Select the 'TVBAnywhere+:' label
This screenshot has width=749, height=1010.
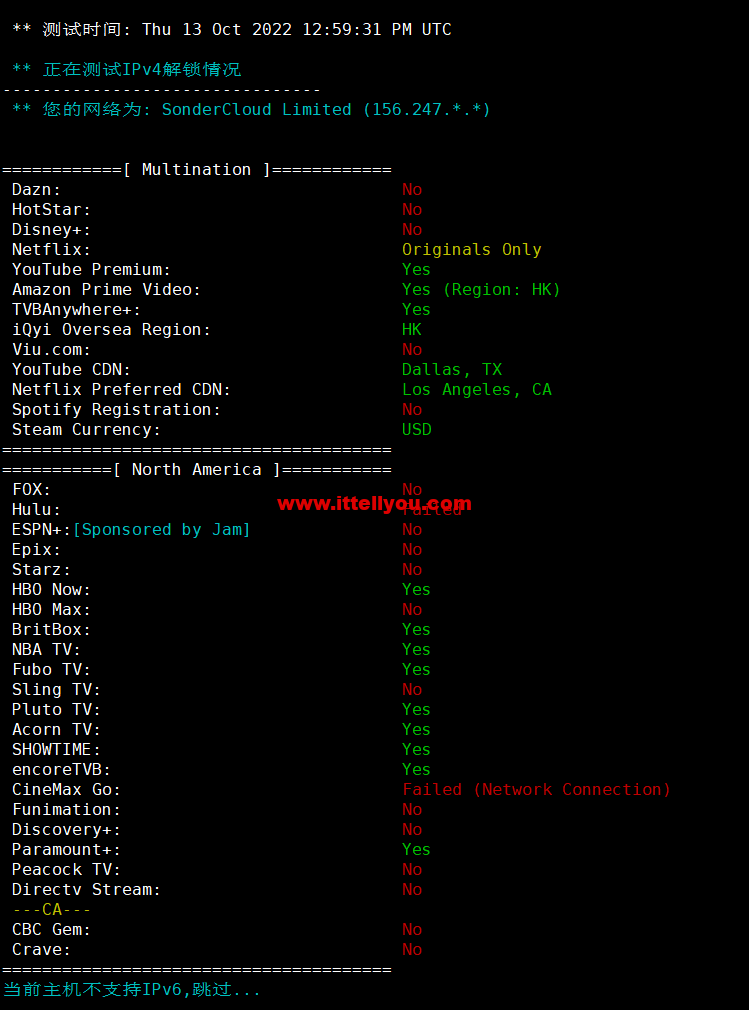77,309
